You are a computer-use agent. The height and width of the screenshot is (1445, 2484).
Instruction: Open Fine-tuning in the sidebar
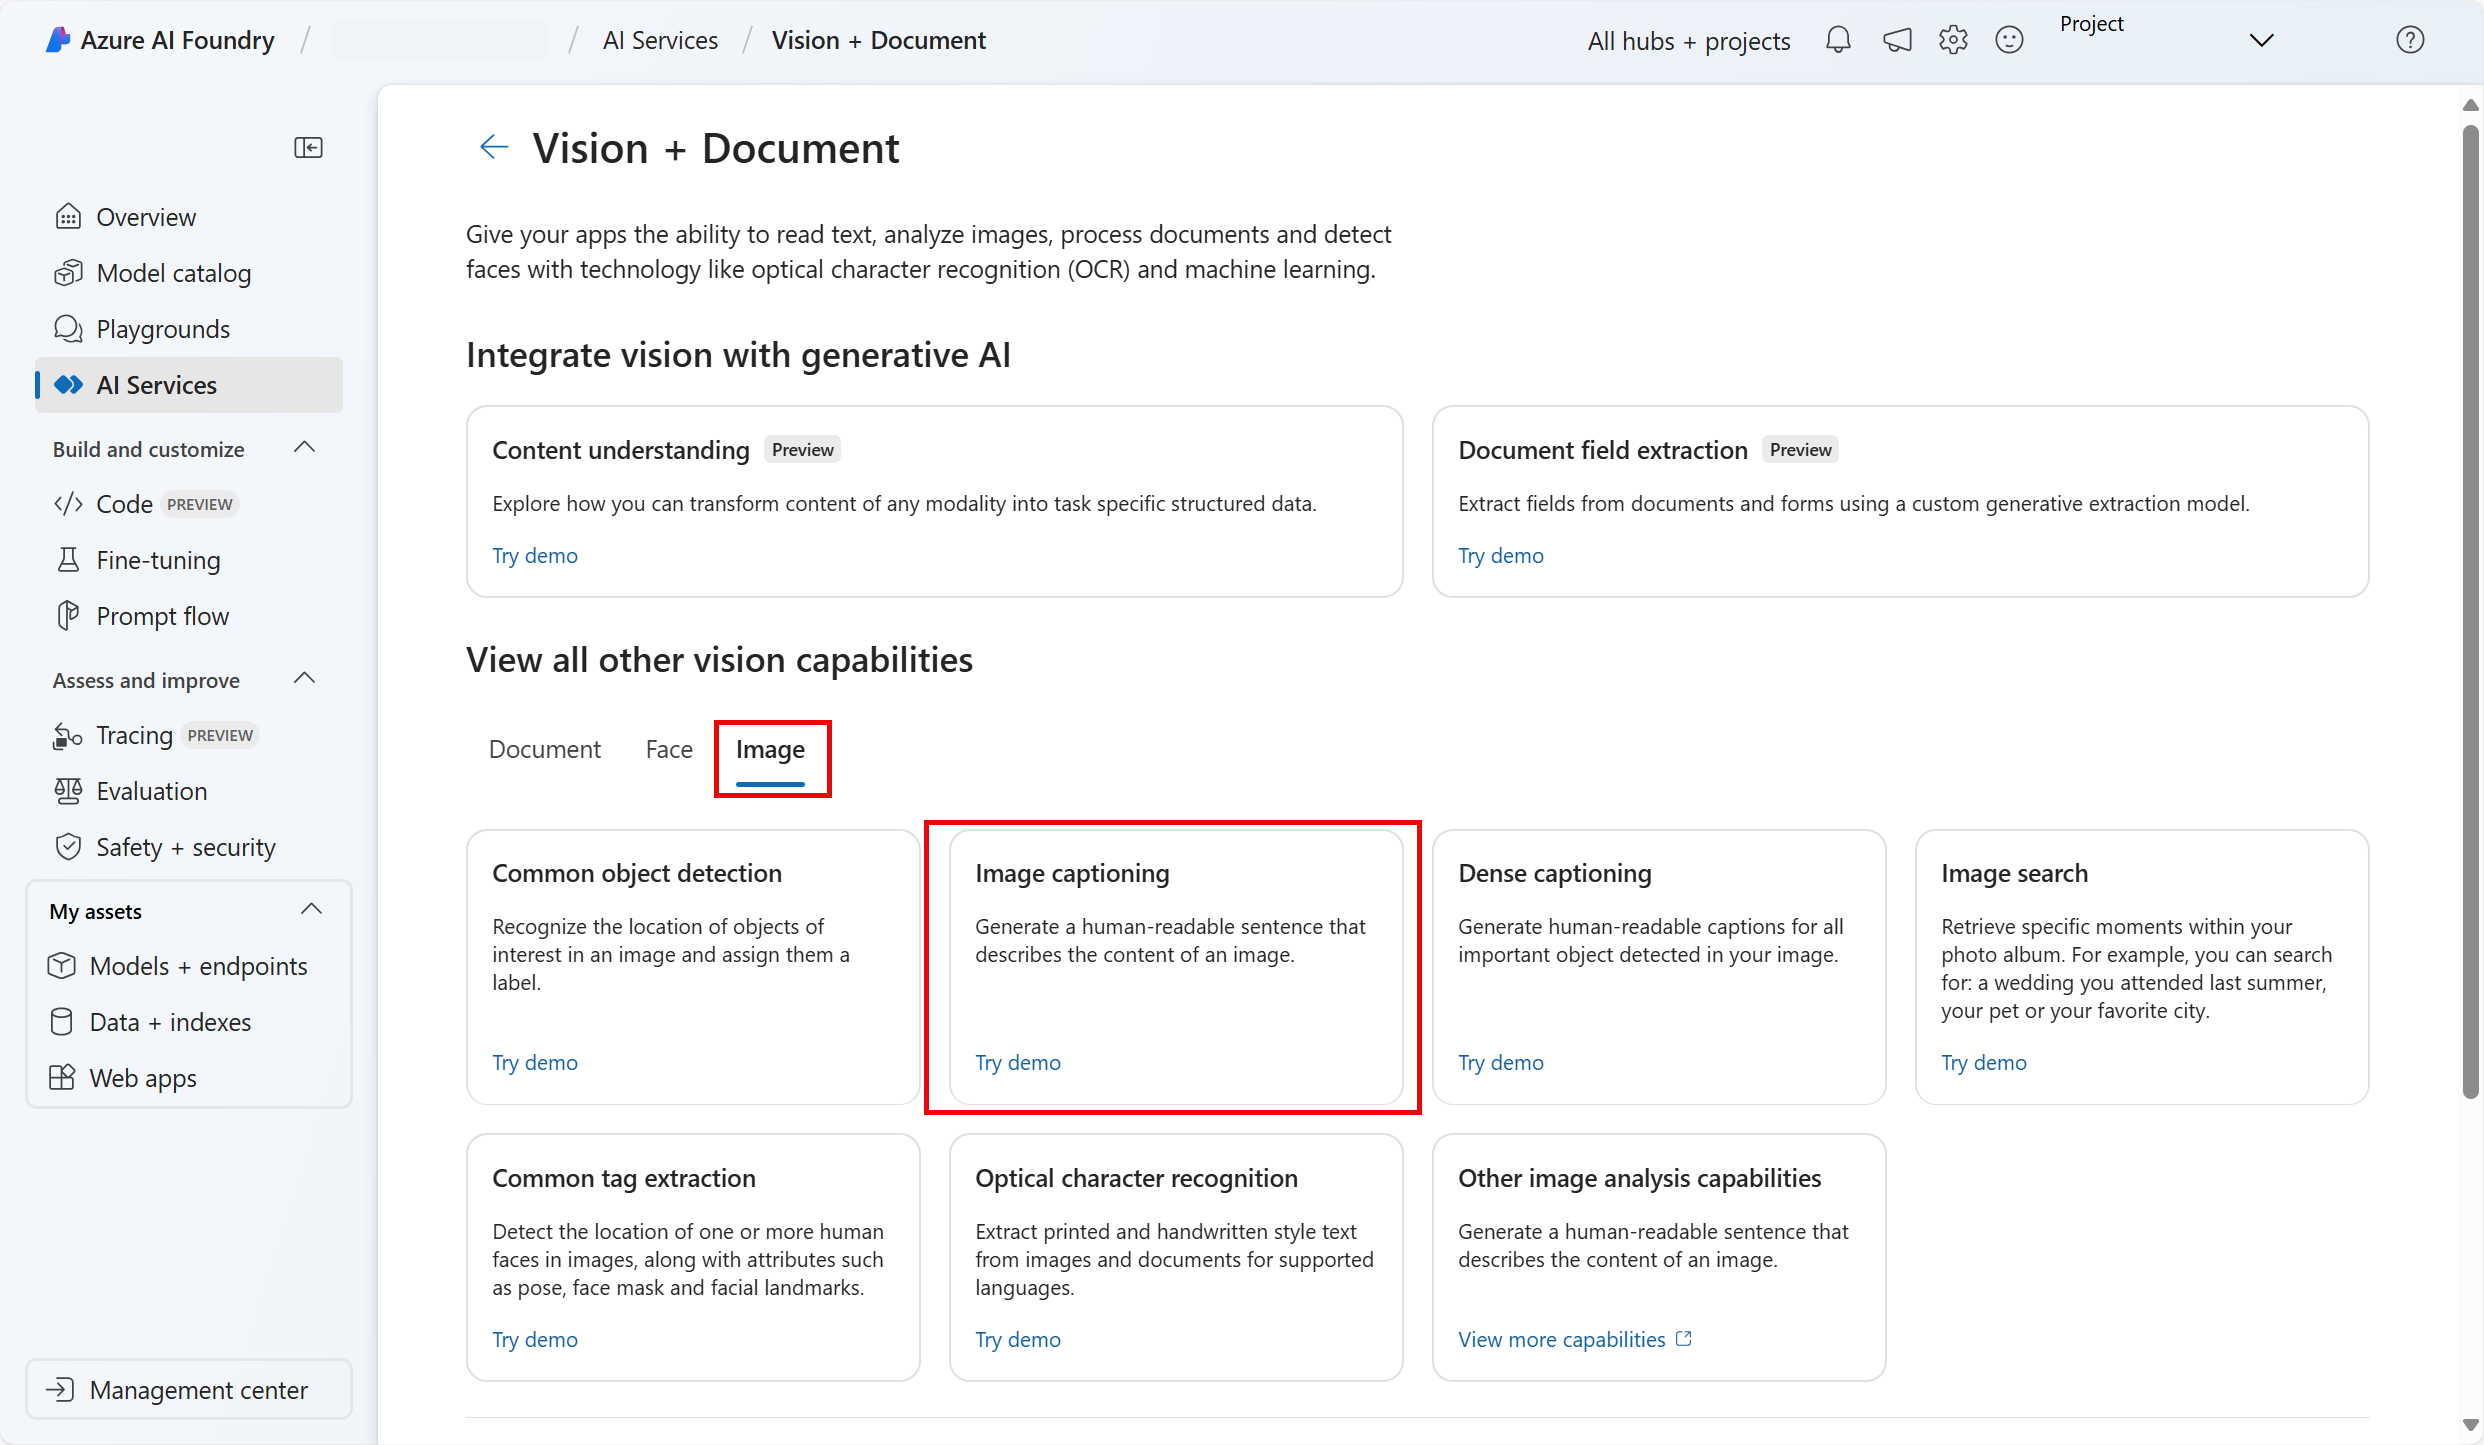pos(188,560)
